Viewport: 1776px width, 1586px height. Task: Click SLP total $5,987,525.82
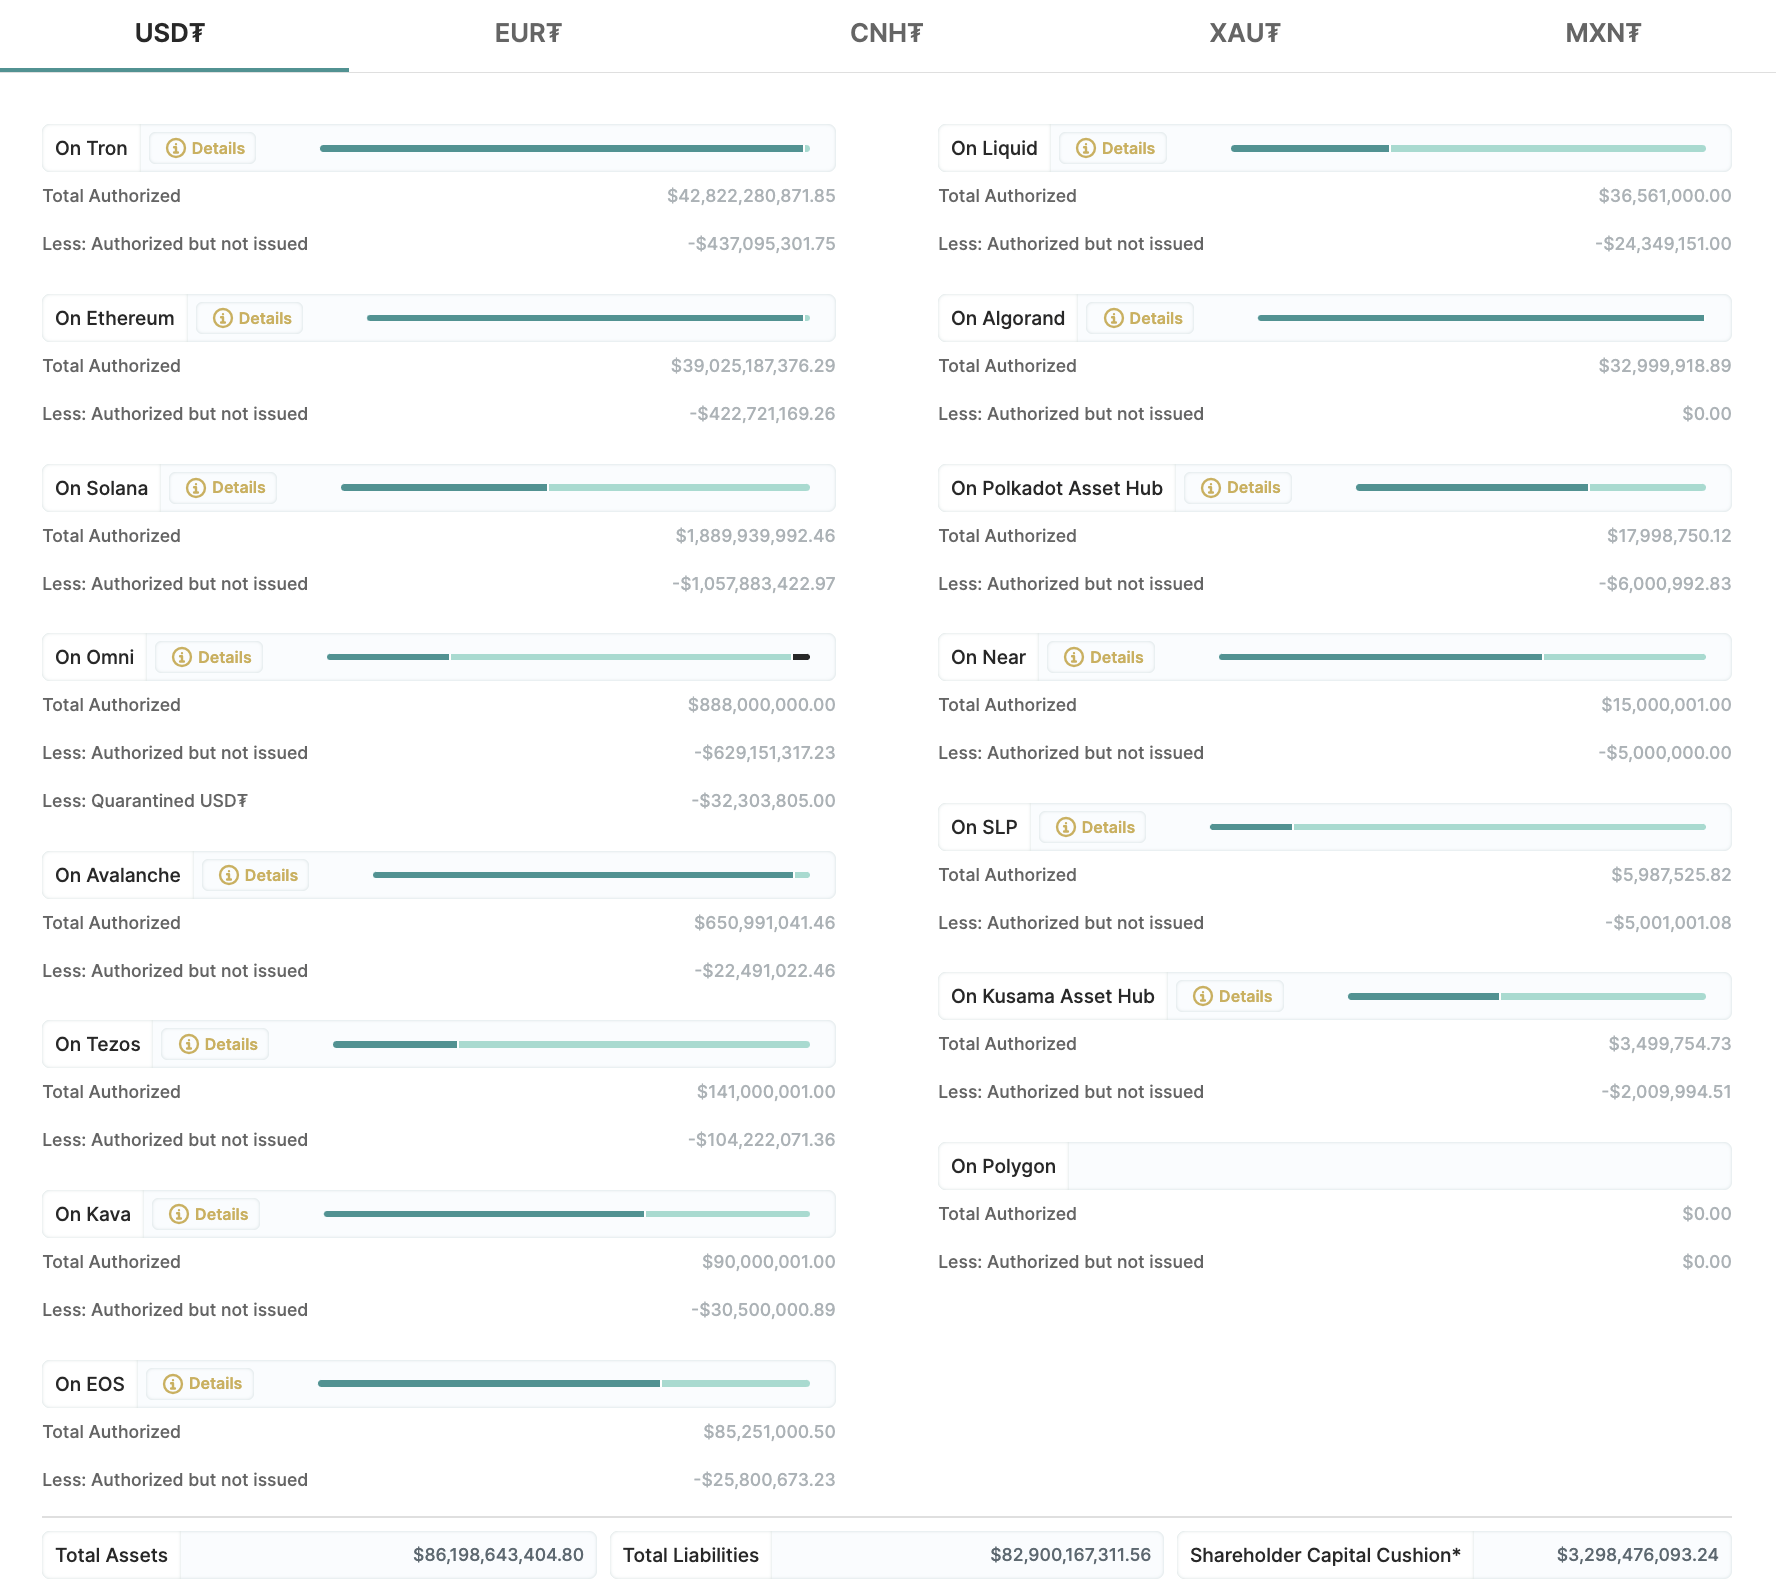click(x=1671, y=875)
